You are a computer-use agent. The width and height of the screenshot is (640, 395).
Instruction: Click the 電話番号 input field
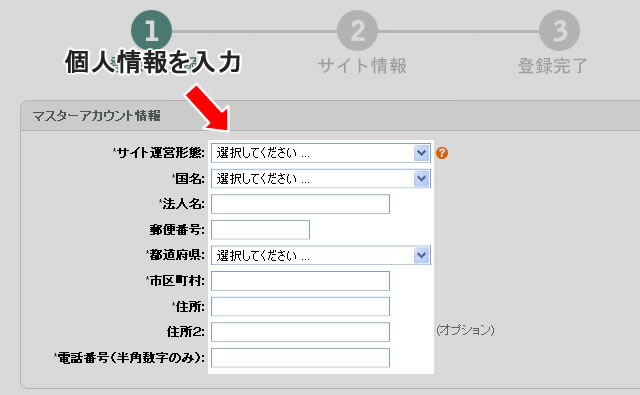pos(300,358)
